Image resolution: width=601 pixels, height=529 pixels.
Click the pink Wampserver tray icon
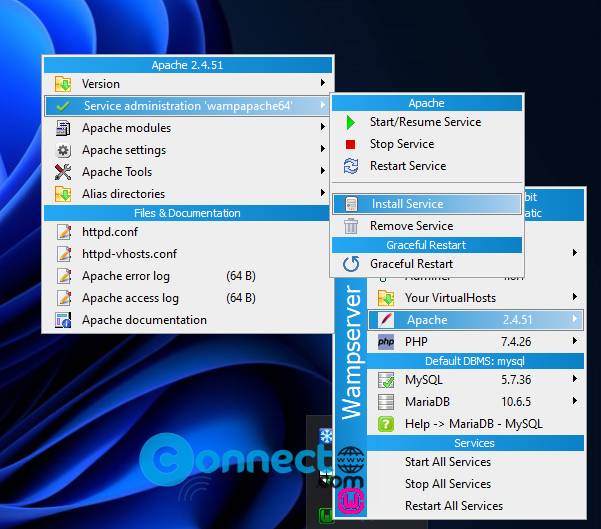(x=351, y=501)
